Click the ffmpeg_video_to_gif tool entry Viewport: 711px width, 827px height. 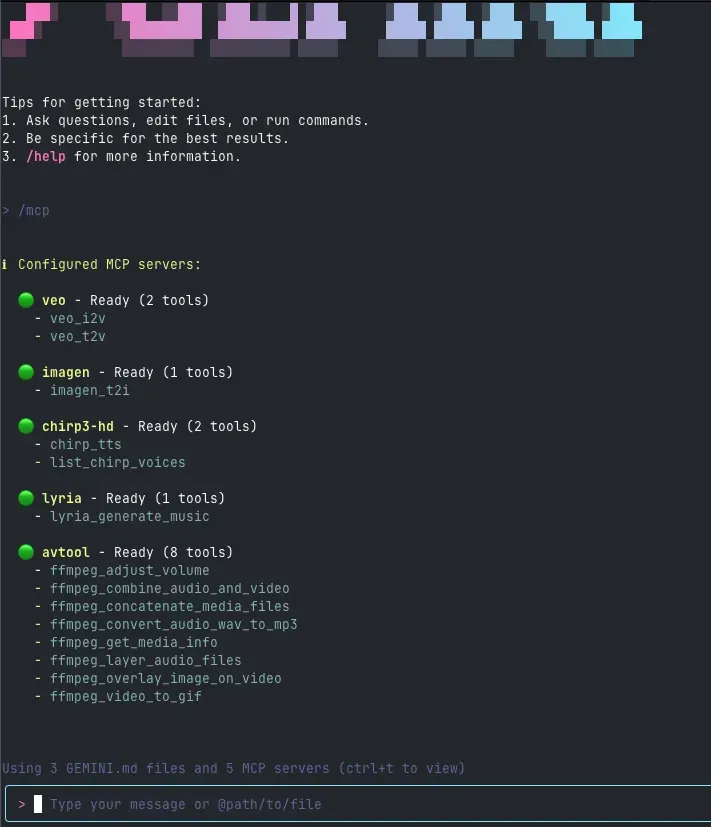(x=126, y=697)
